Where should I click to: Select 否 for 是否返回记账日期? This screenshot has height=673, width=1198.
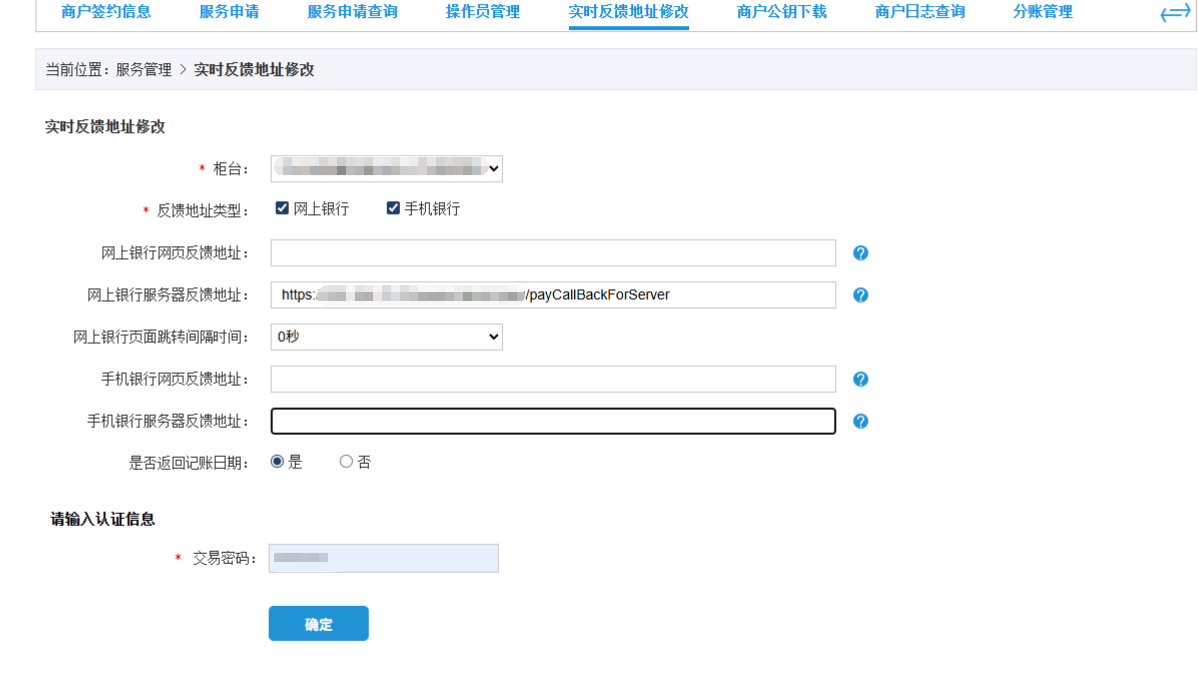click(345, 461)
